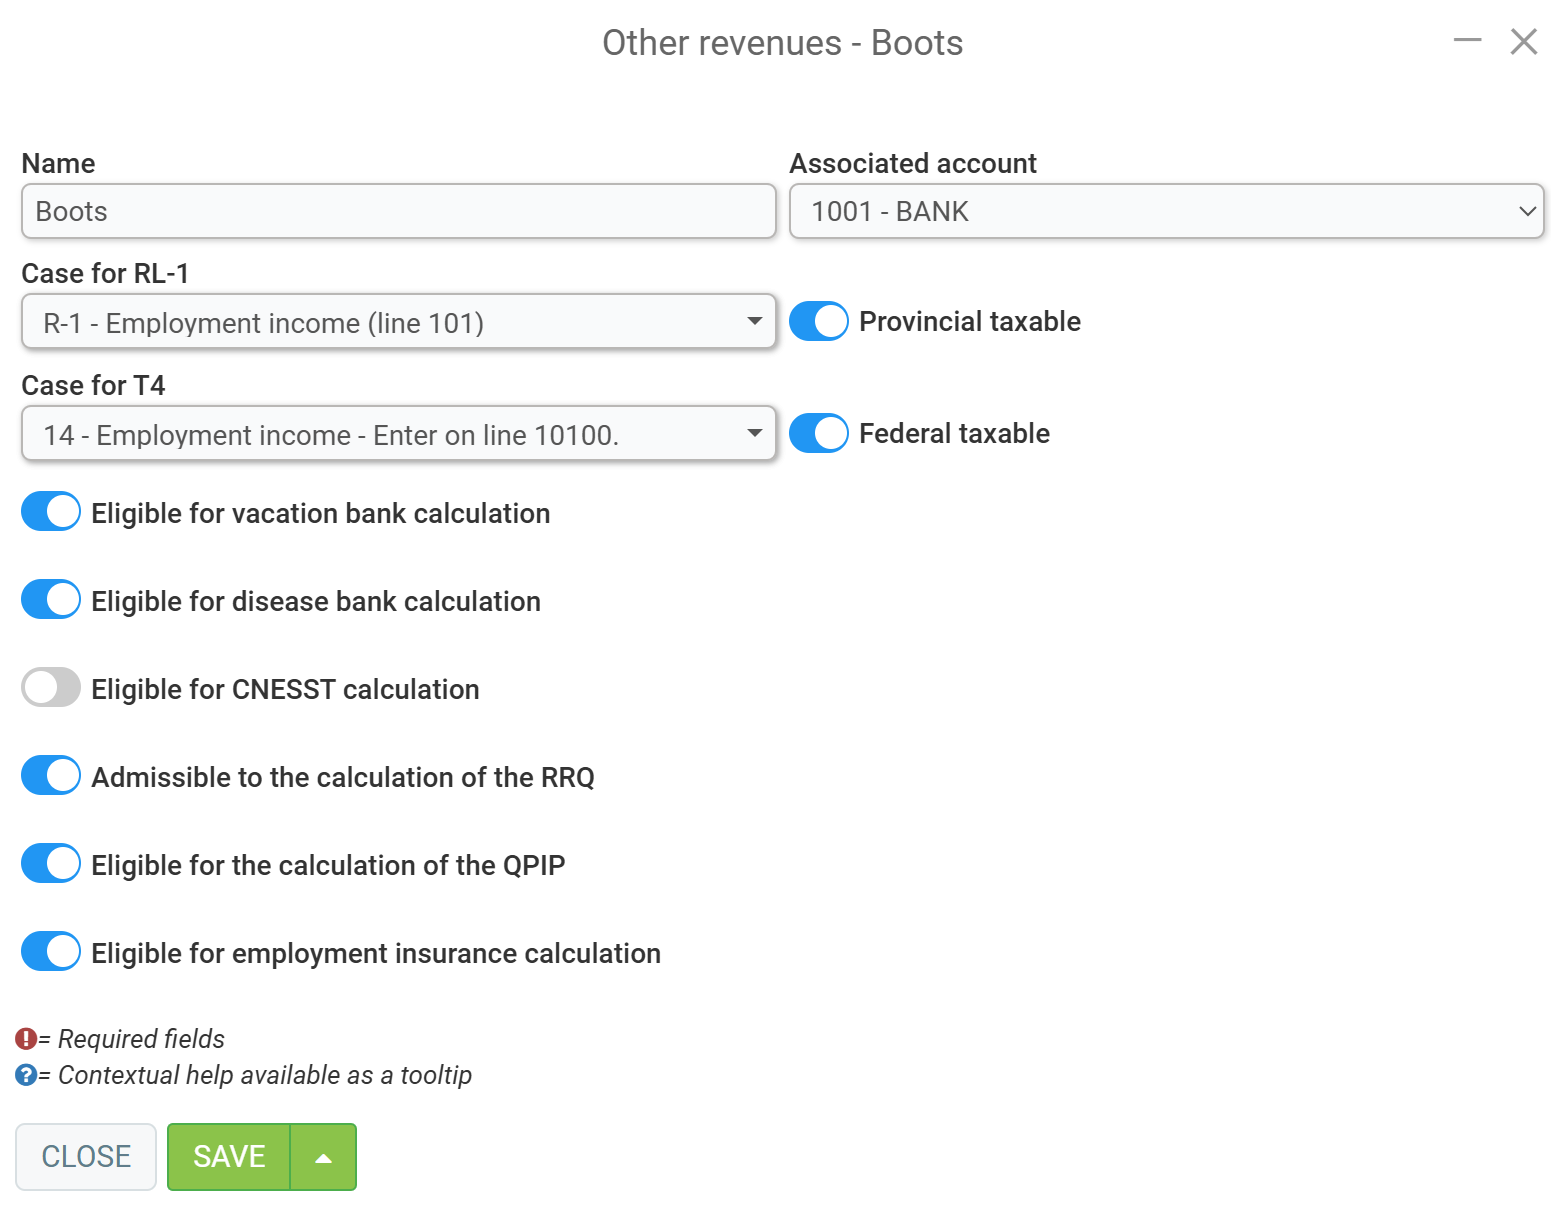This screenshot has width=1556, height=1207.
Task: Toggle employment insurance calculation eligibility
Action: point(51,951)
